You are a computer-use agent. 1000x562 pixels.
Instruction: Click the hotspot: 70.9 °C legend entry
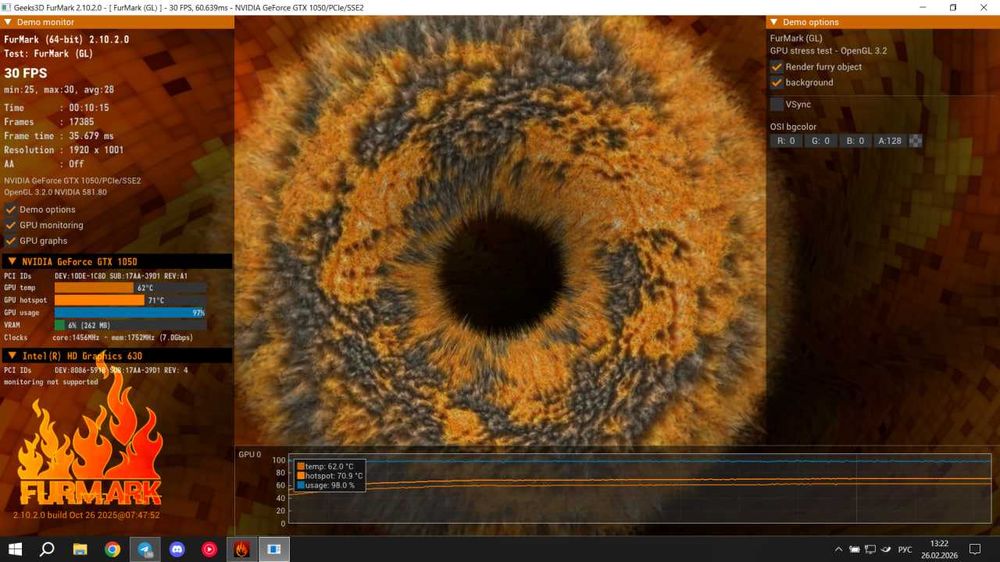pyautogui.click(x=330, y=476)
